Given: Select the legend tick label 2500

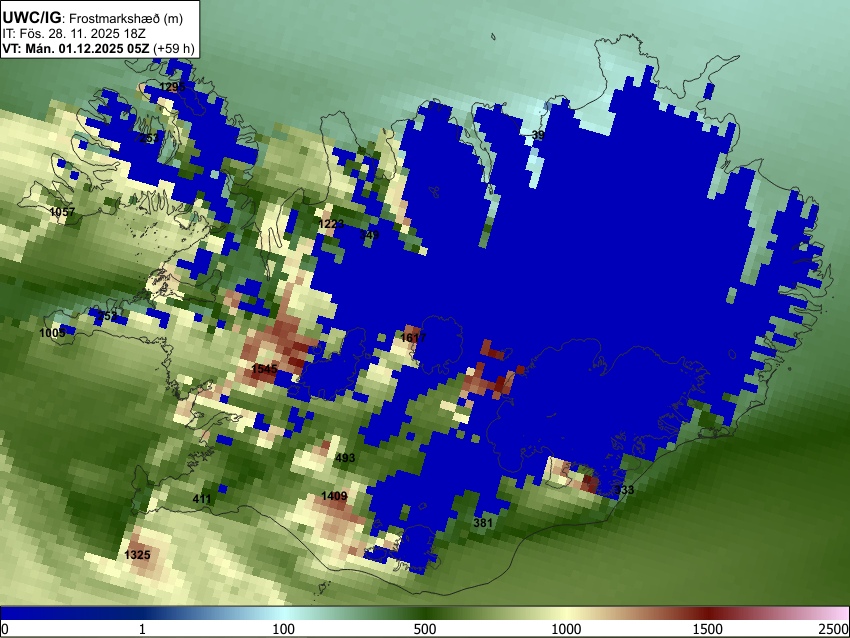Looking at the screenshot, I should click(x=834, y=629).
